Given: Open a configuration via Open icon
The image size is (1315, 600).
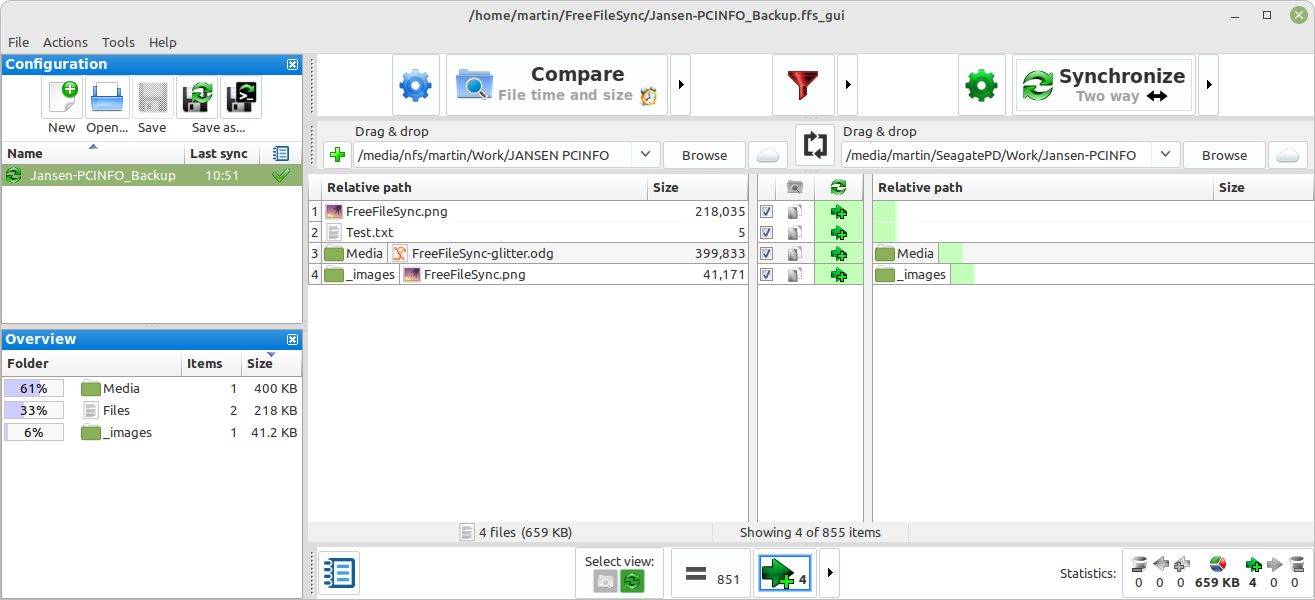Looking at the screenshot, I should pos(107,98).
